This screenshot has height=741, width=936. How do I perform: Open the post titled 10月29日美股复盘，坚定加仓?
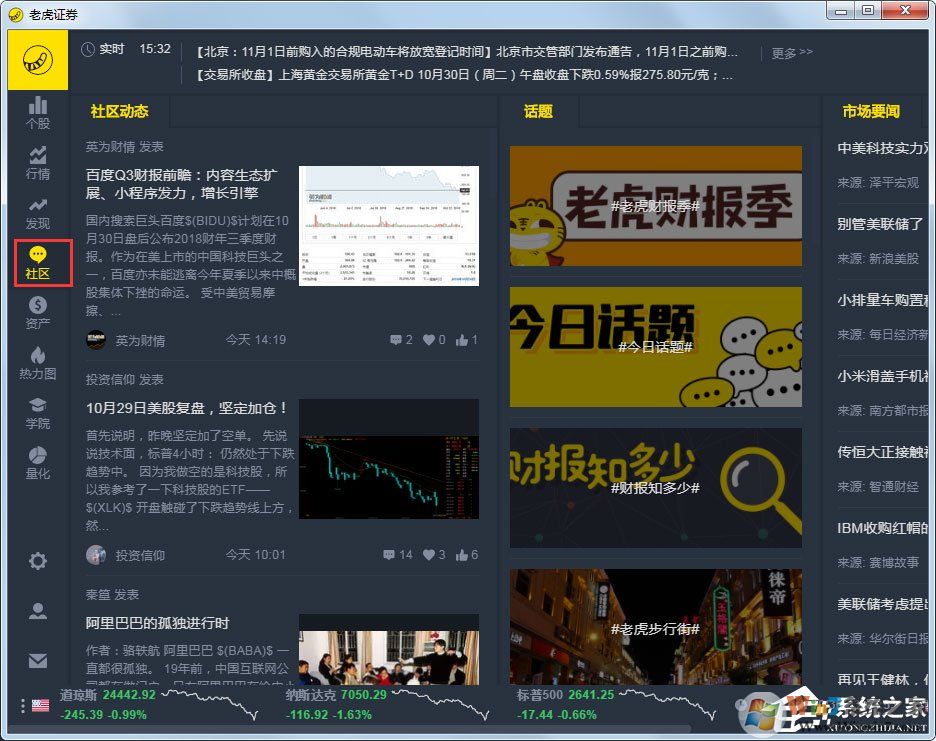(x=186, y=408)
